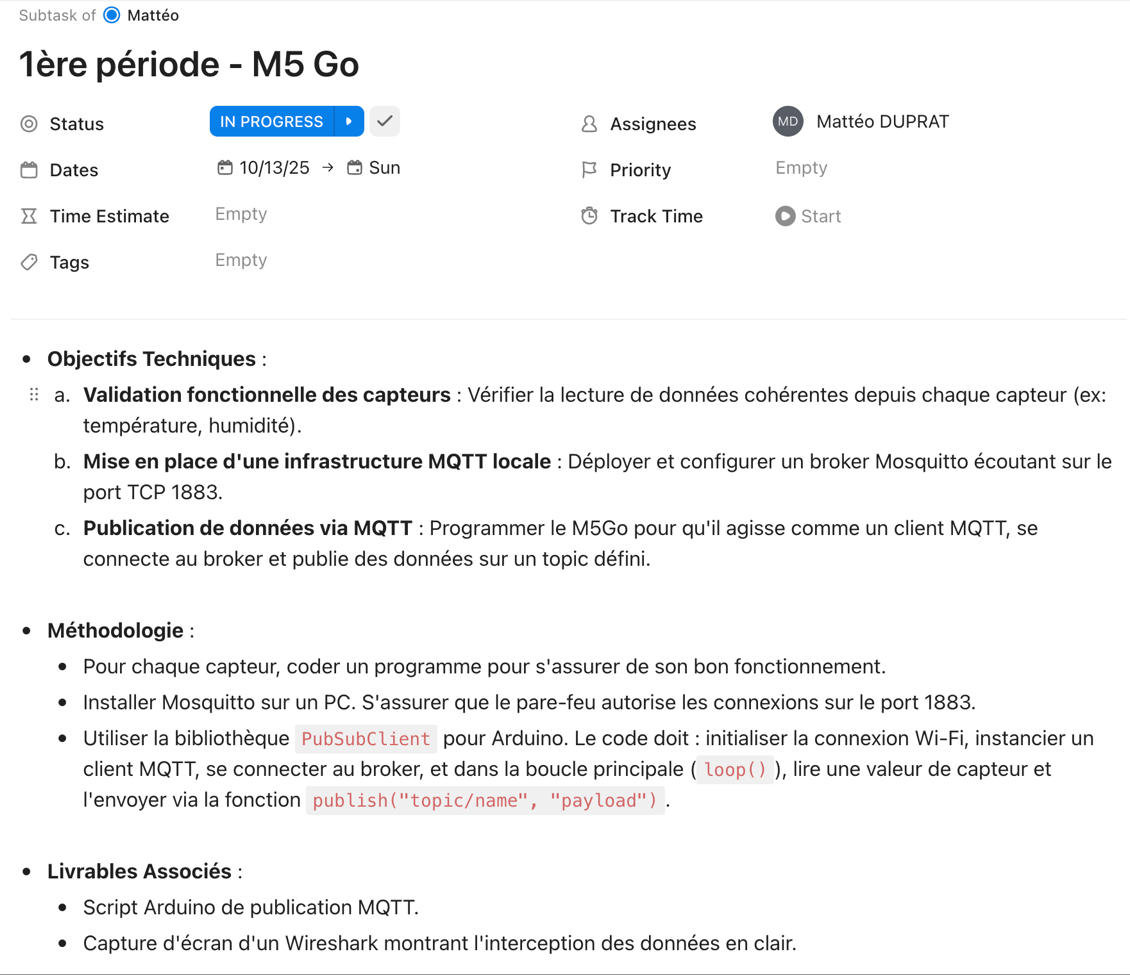
Task: Select the Time Estimate hourglass icon
Action: pos(28,215)
